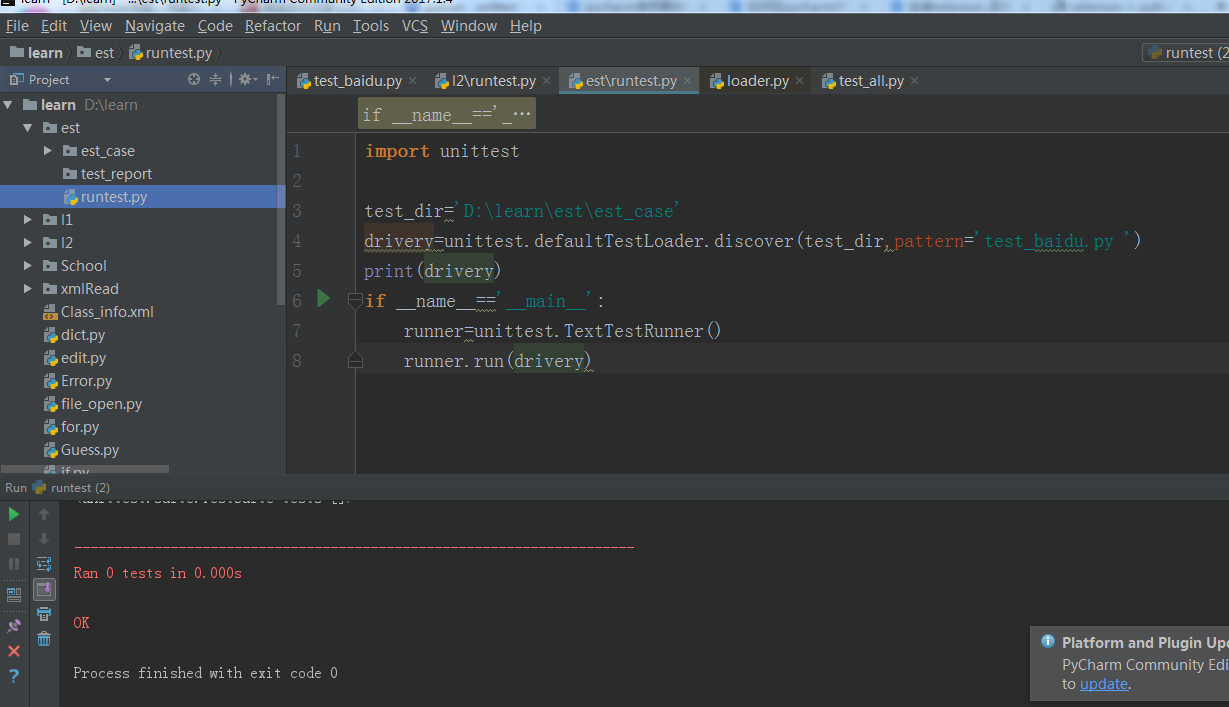The height and width of the screenshot is (707, 1229).
Task: Expand the School folder
Action: (x=27, y=266)
